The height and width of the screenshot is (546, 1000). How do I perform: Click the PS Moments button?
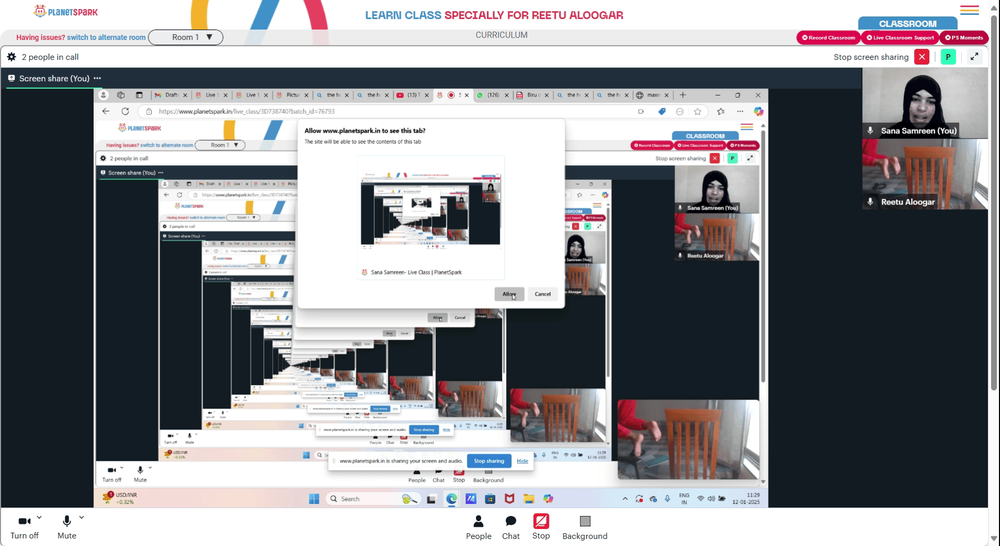coord(964,38)
